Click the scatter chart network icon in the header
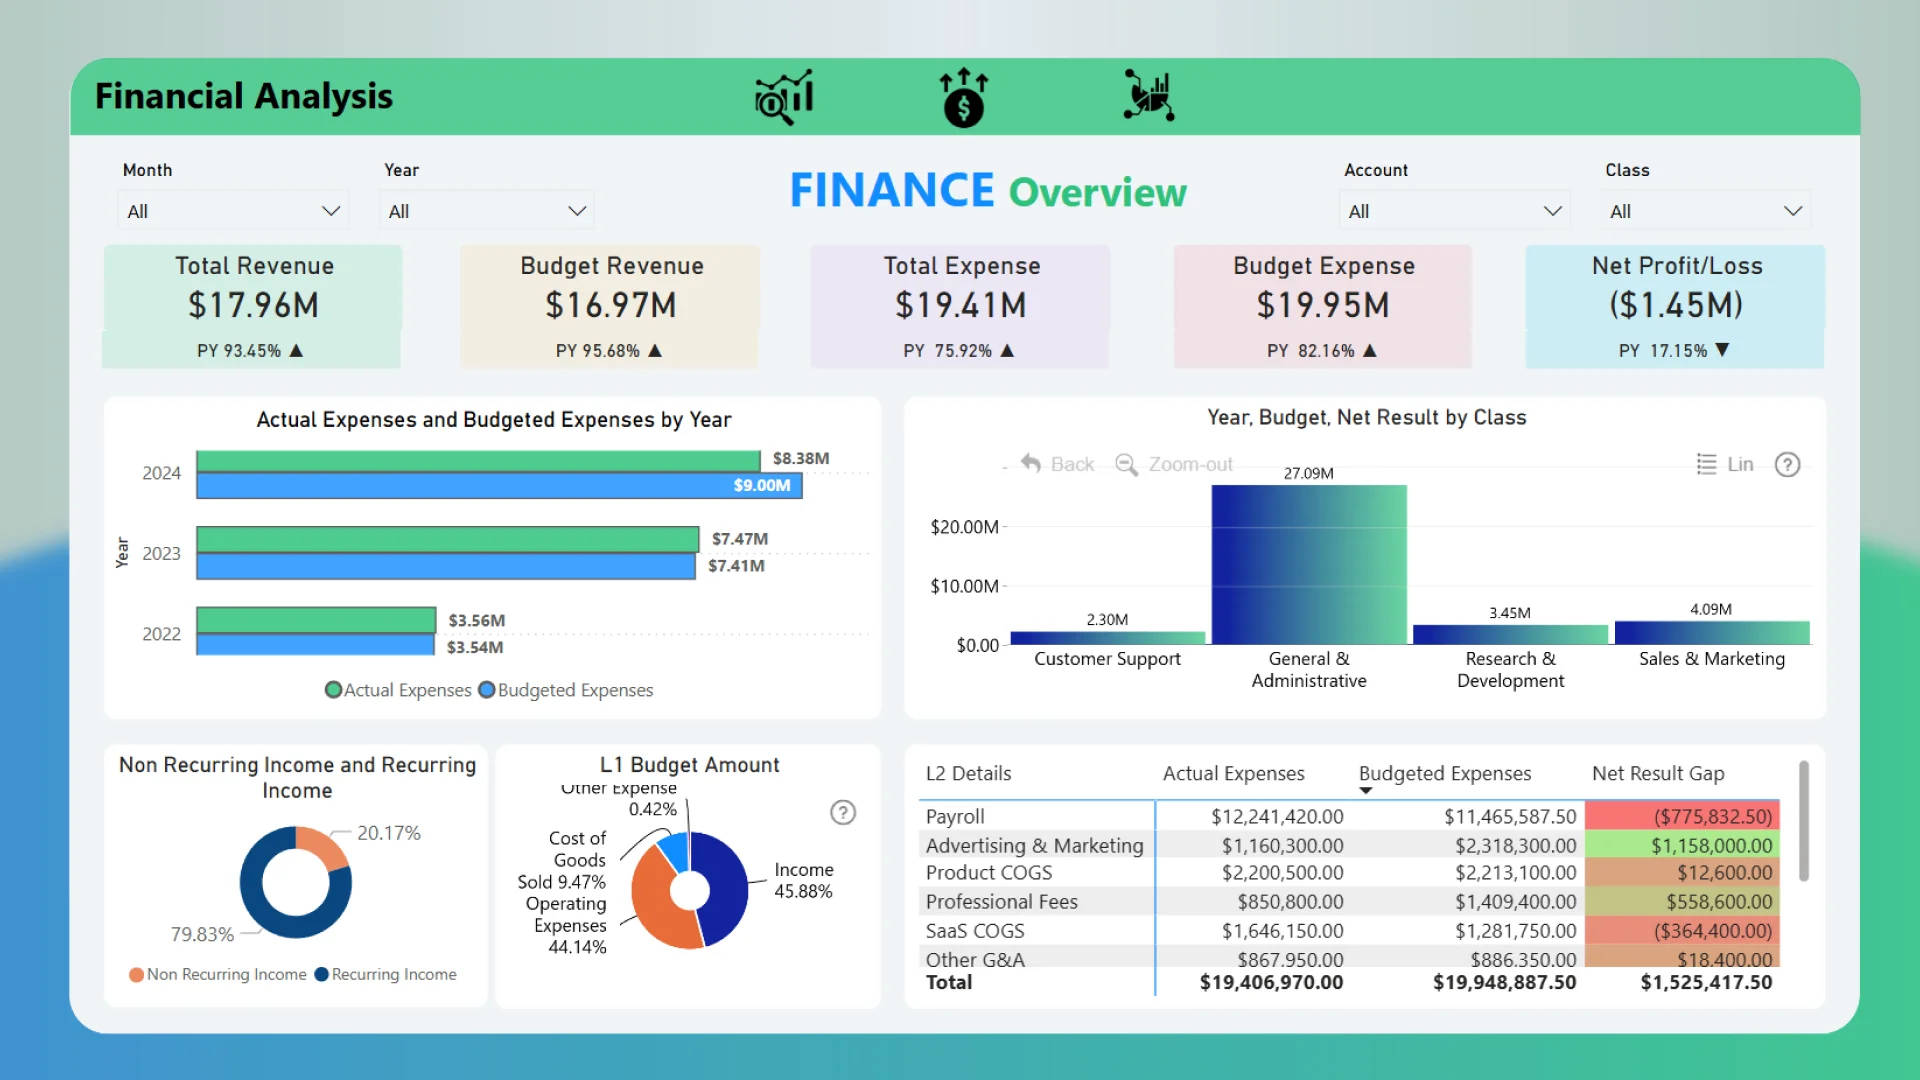 point(1149,96)
